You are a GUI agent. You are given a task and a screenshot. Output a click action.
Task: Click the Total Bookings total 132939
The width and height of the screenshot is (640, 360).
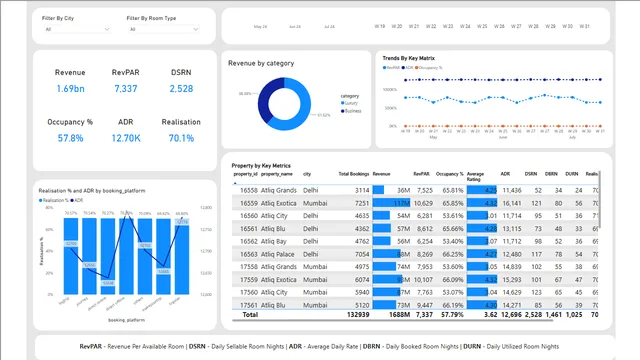pos(358,315)
